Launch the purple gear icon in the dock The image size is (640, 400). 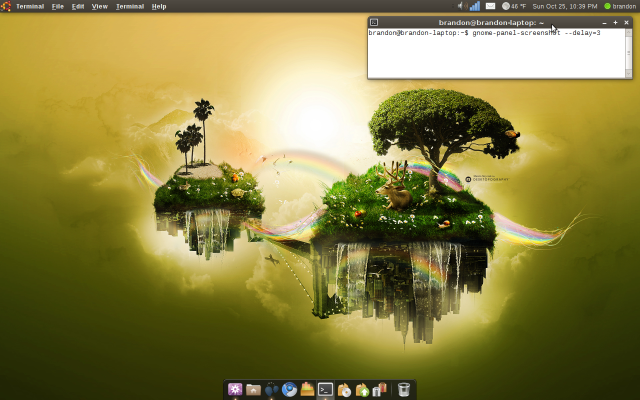click(235, 389)
